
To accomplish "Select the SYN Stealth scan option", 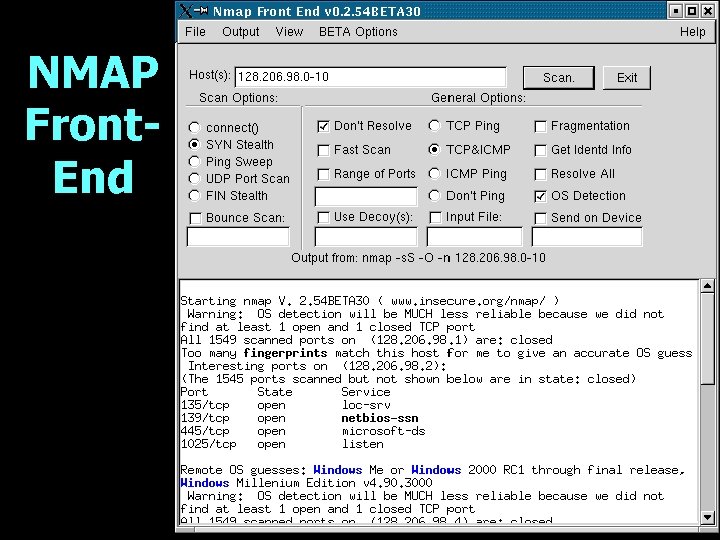I will [x=194, y=144].
